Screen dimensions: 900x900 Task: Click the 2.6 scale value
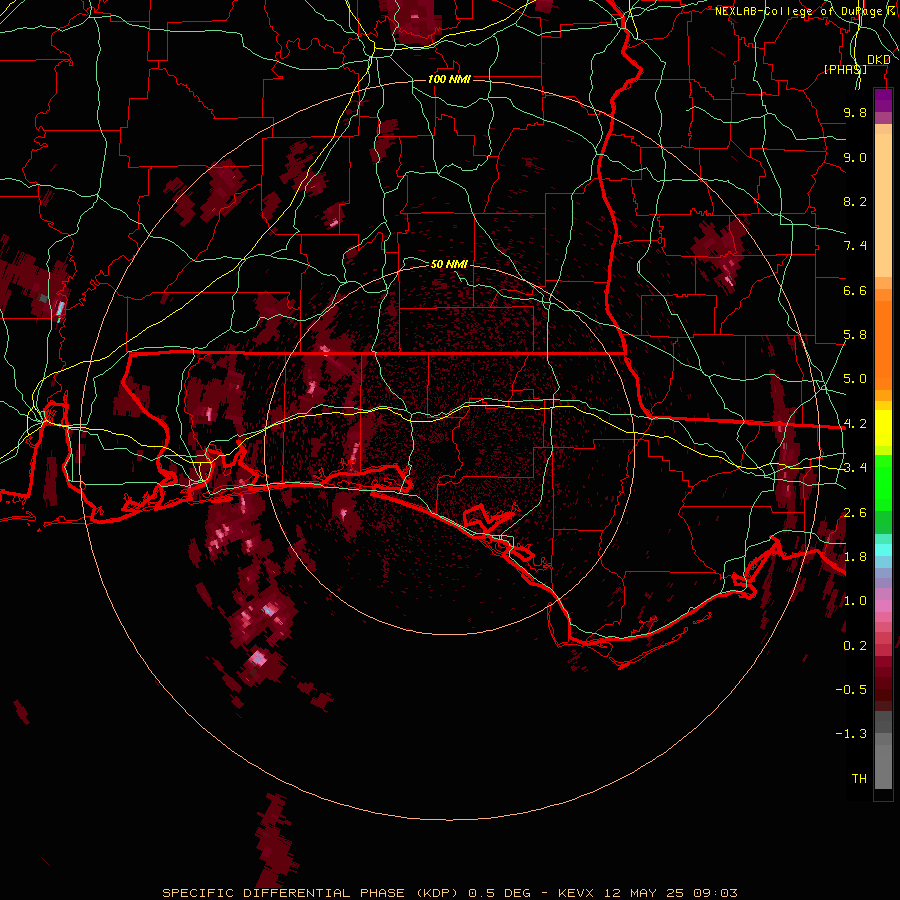point(855,513)
